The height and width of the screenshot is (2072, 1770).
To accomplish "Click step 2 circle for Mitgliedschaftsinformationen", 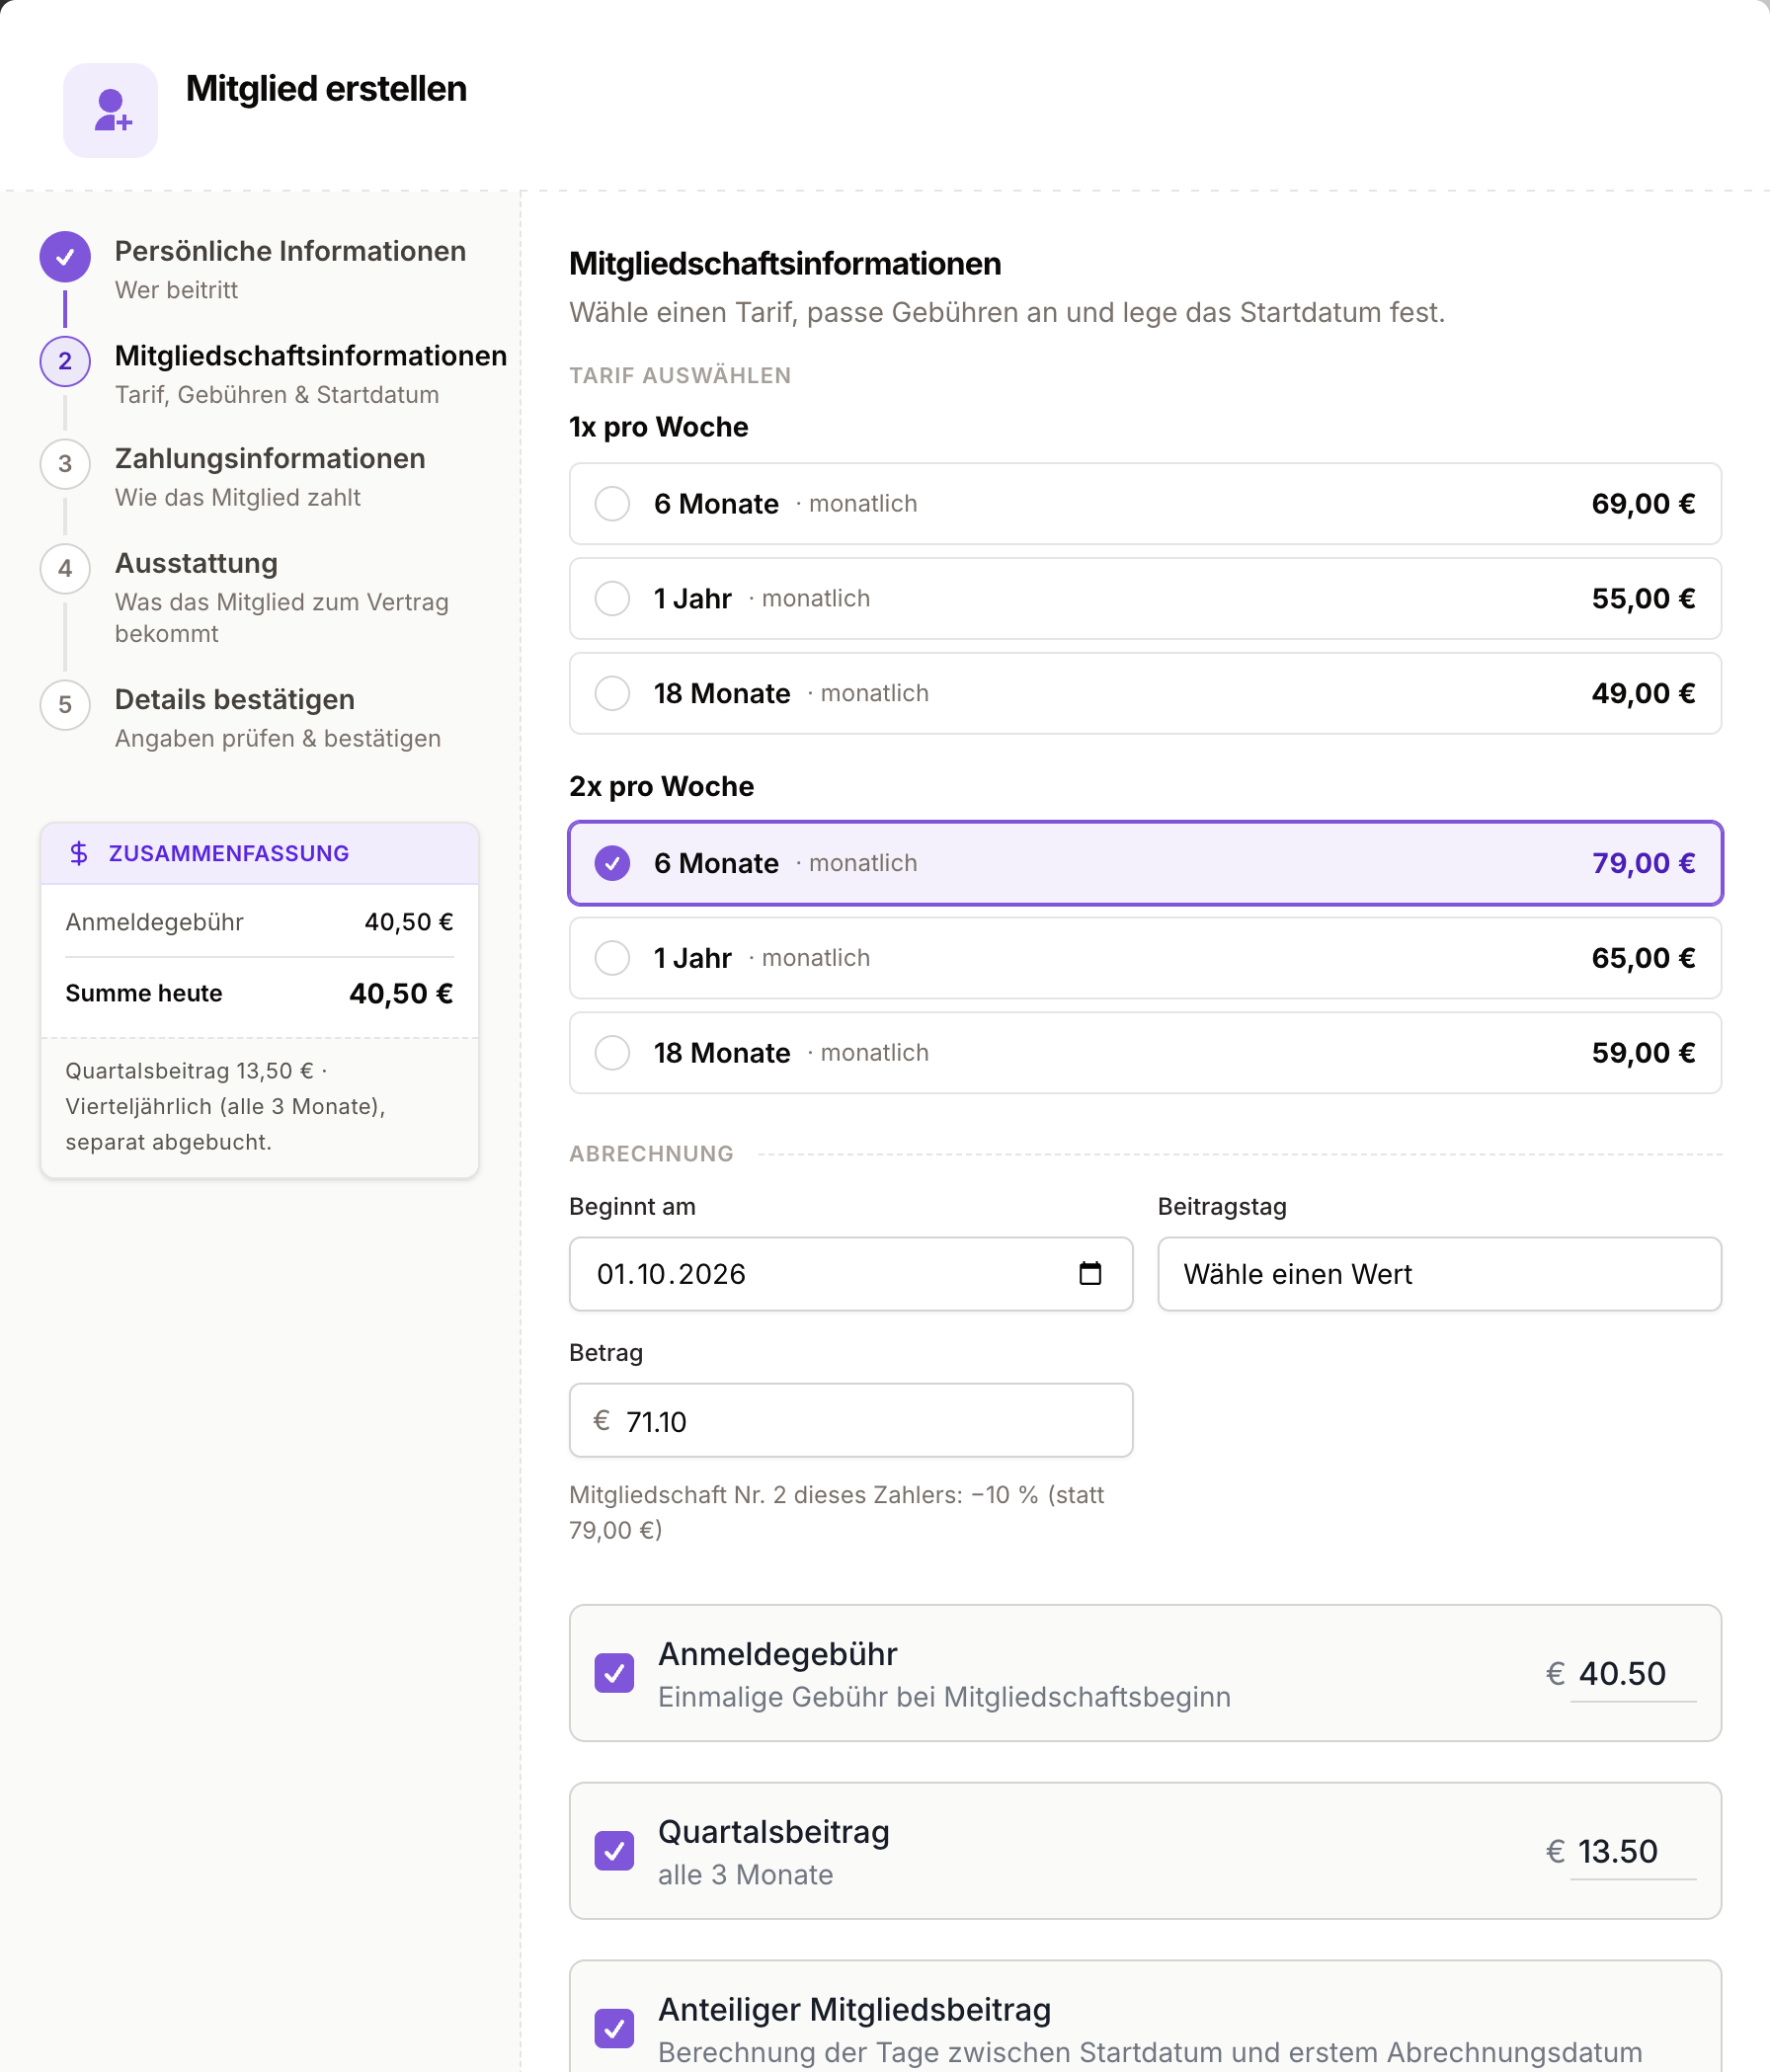I will click(65, 361).
